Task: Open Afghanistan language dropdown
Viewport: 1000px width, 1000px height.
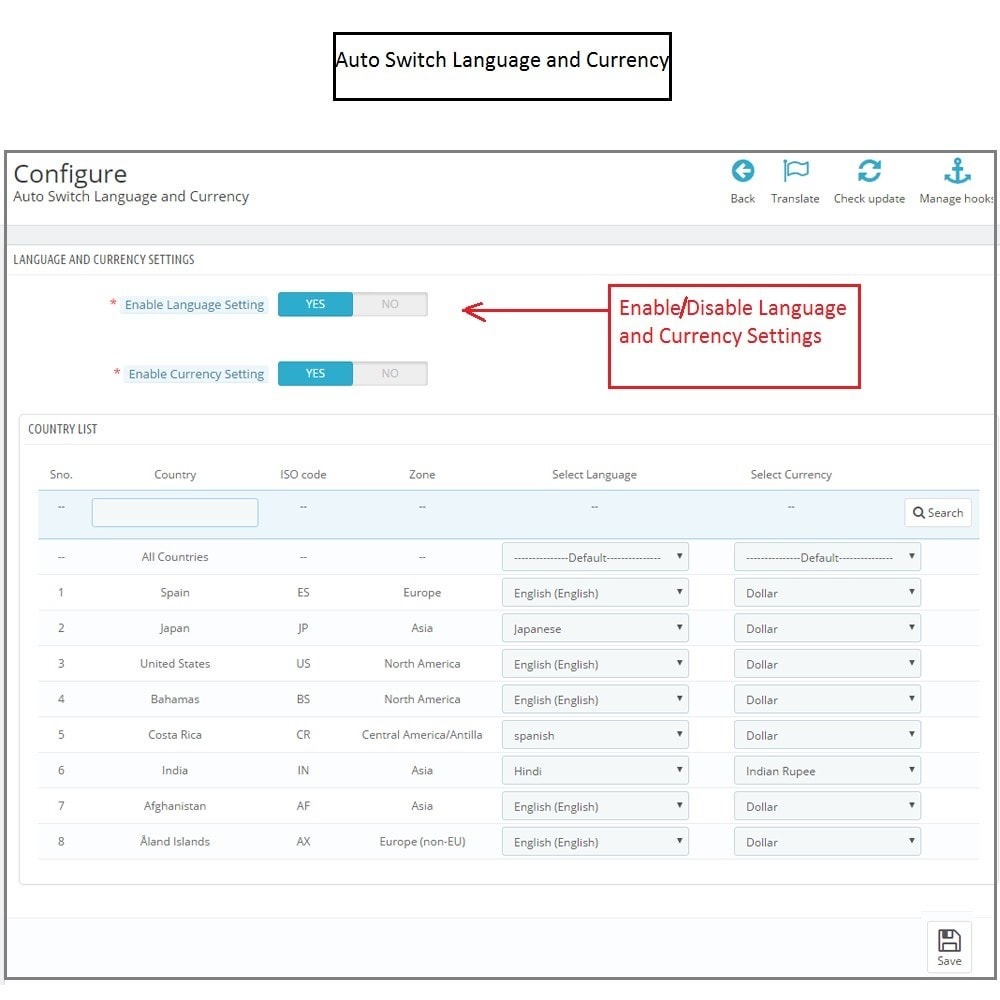Action: (595, 807)
